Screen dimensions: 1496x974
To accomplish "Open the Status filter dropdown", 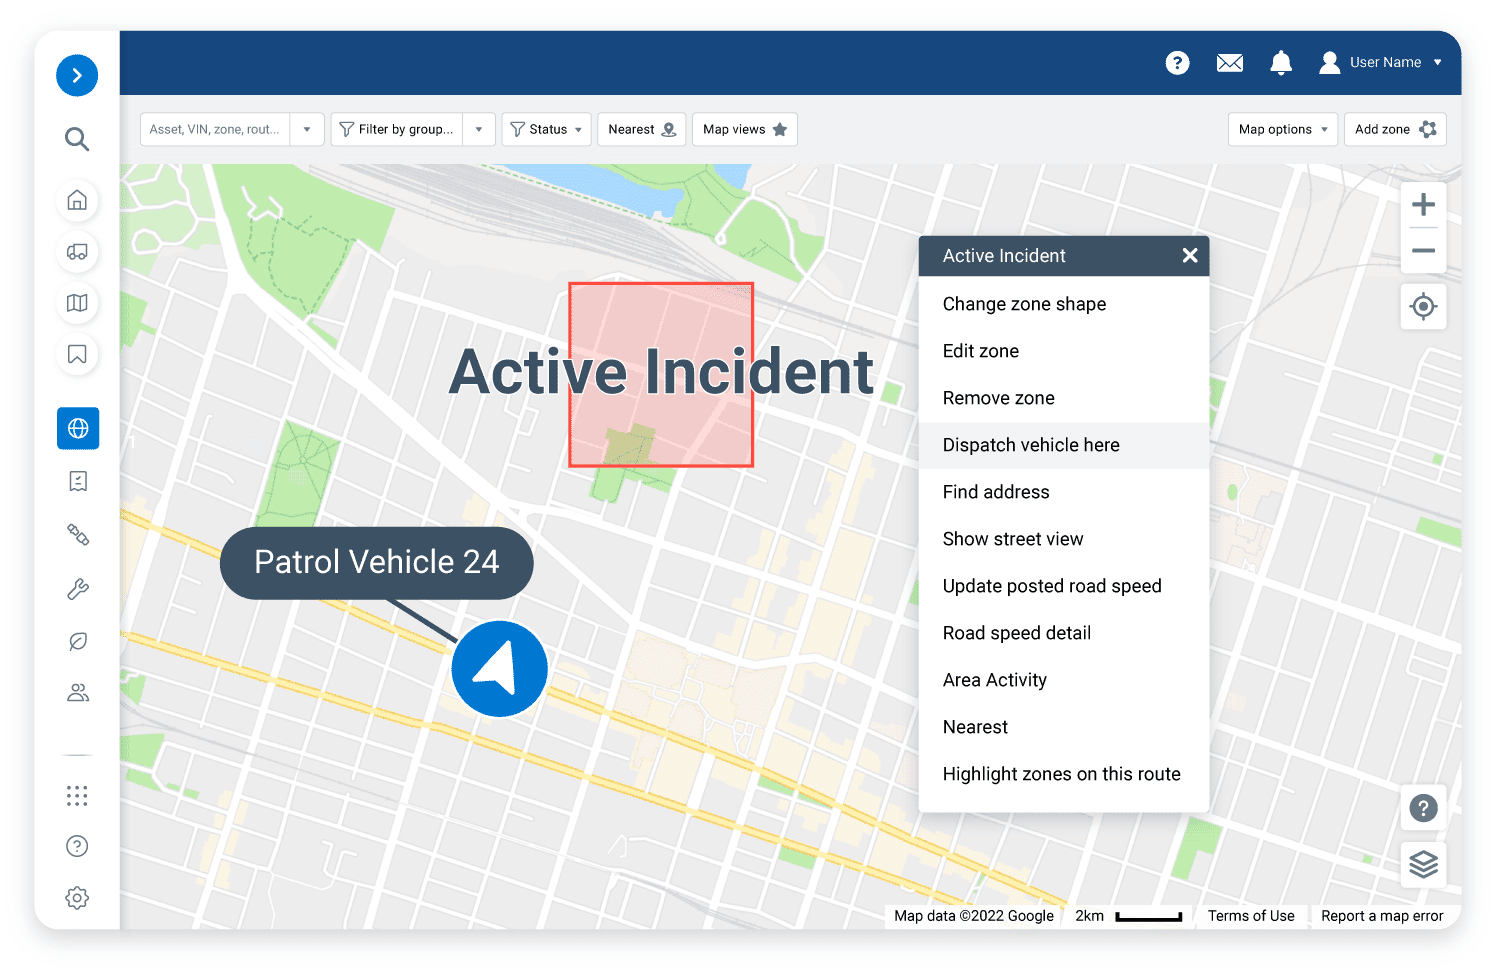I will [546, 130].
